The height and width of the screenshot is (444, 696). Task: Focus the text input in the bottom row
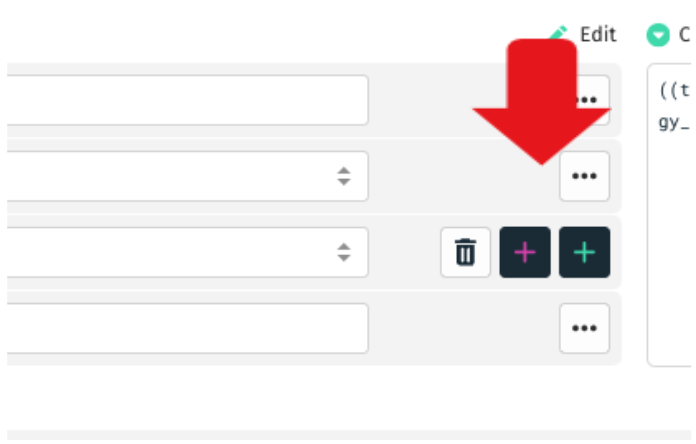pyautogui.click(x=188, y=328)
